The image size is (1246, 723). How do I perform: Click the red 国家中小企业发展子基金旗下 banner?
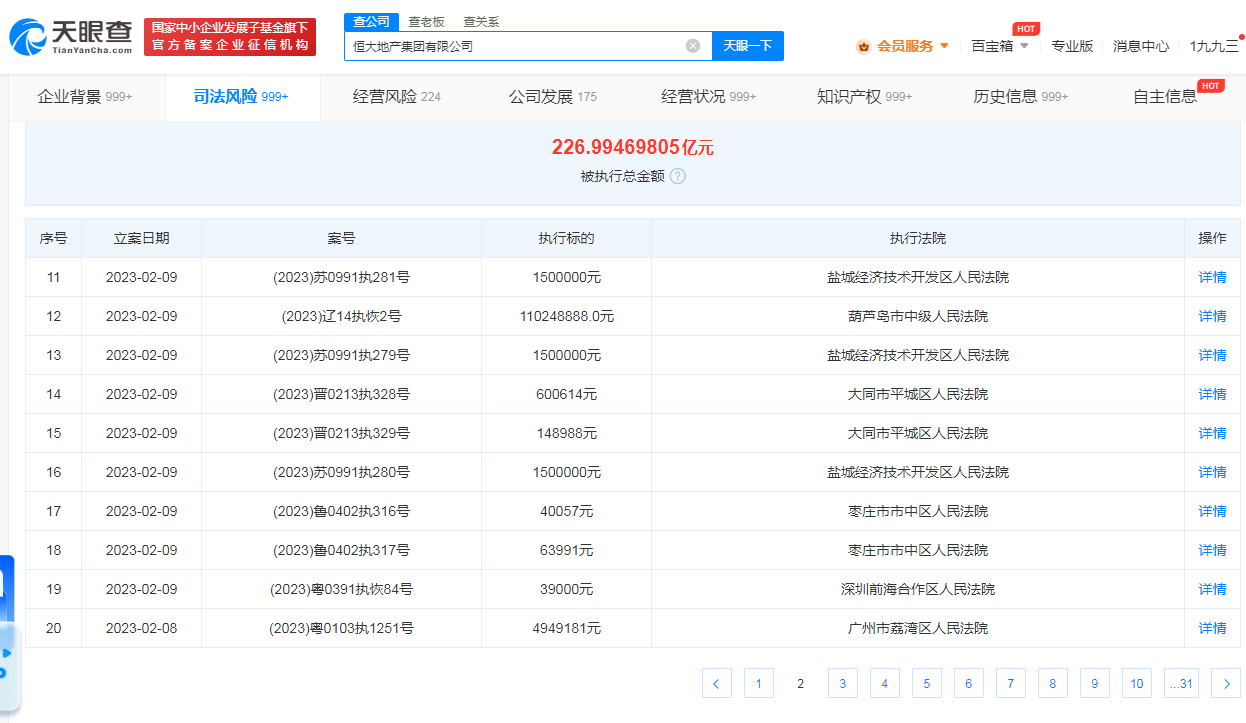click(230, 37)
